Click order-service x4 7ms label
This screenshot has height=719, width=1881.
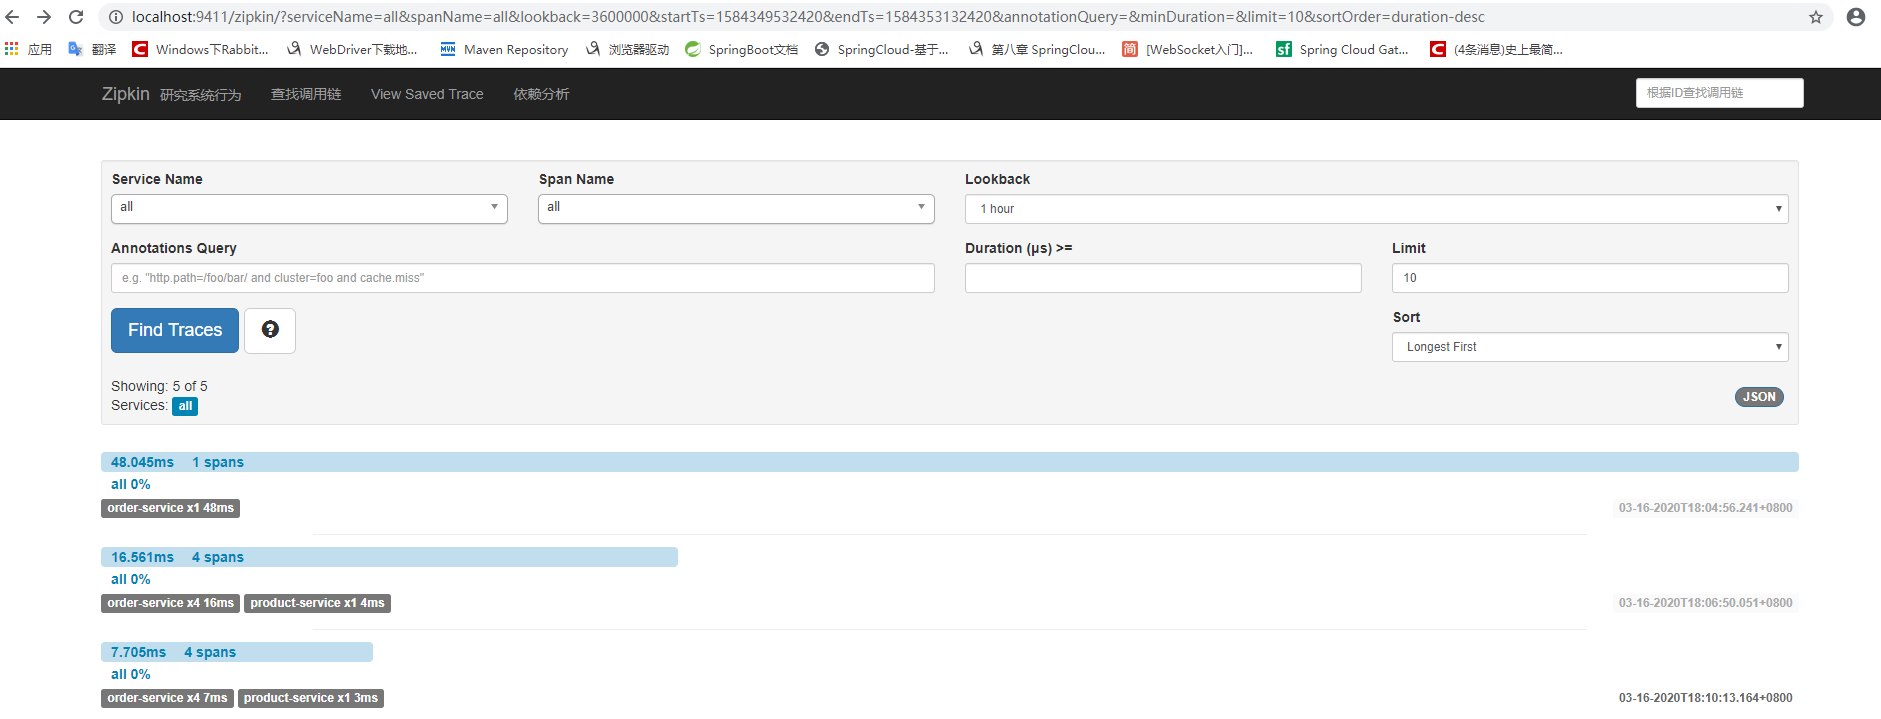167,698
